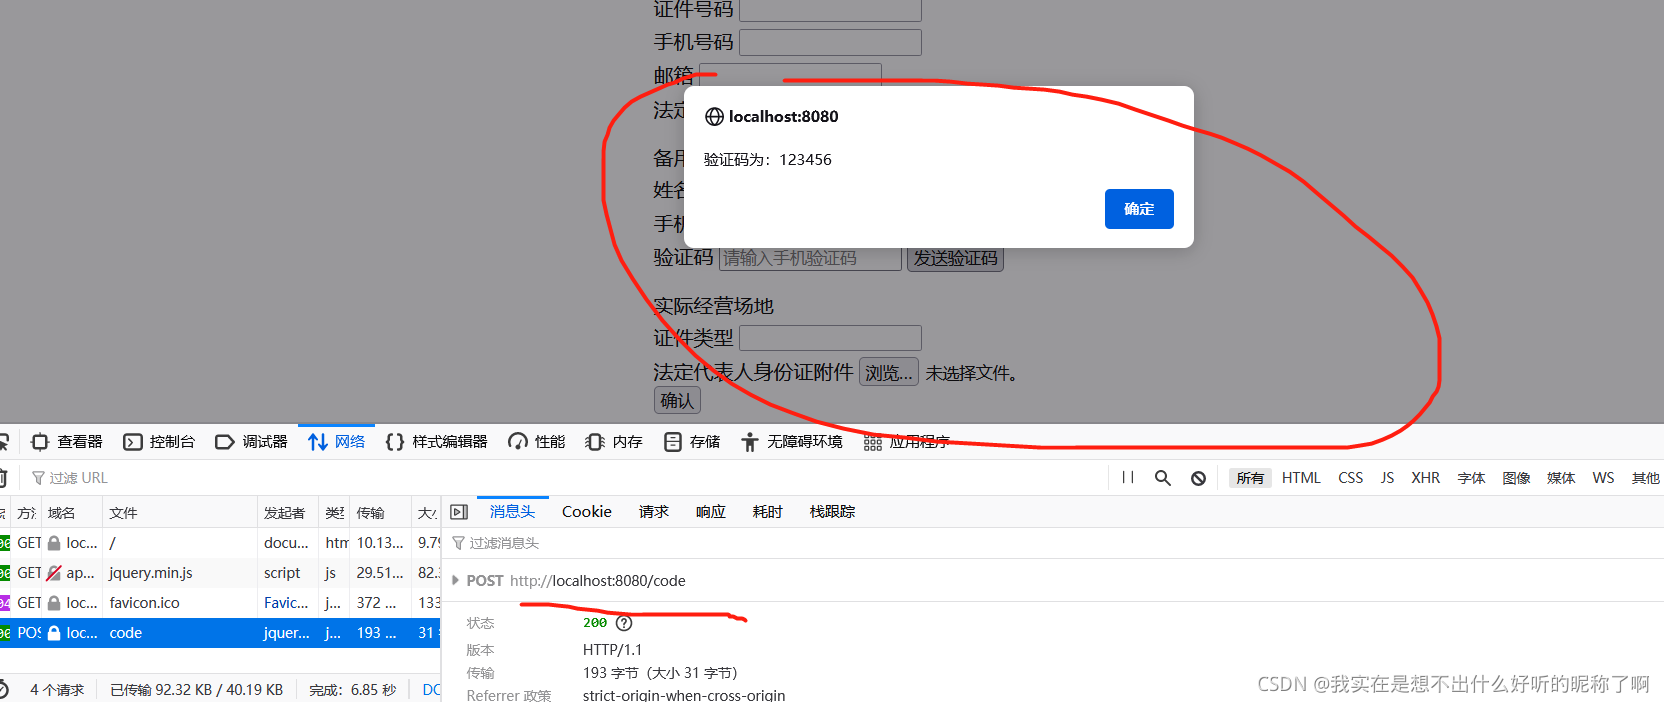Click the 文件 column header
Viewport: 1664px width, 702px height.
pyautogui.click(x=180, y=513)
